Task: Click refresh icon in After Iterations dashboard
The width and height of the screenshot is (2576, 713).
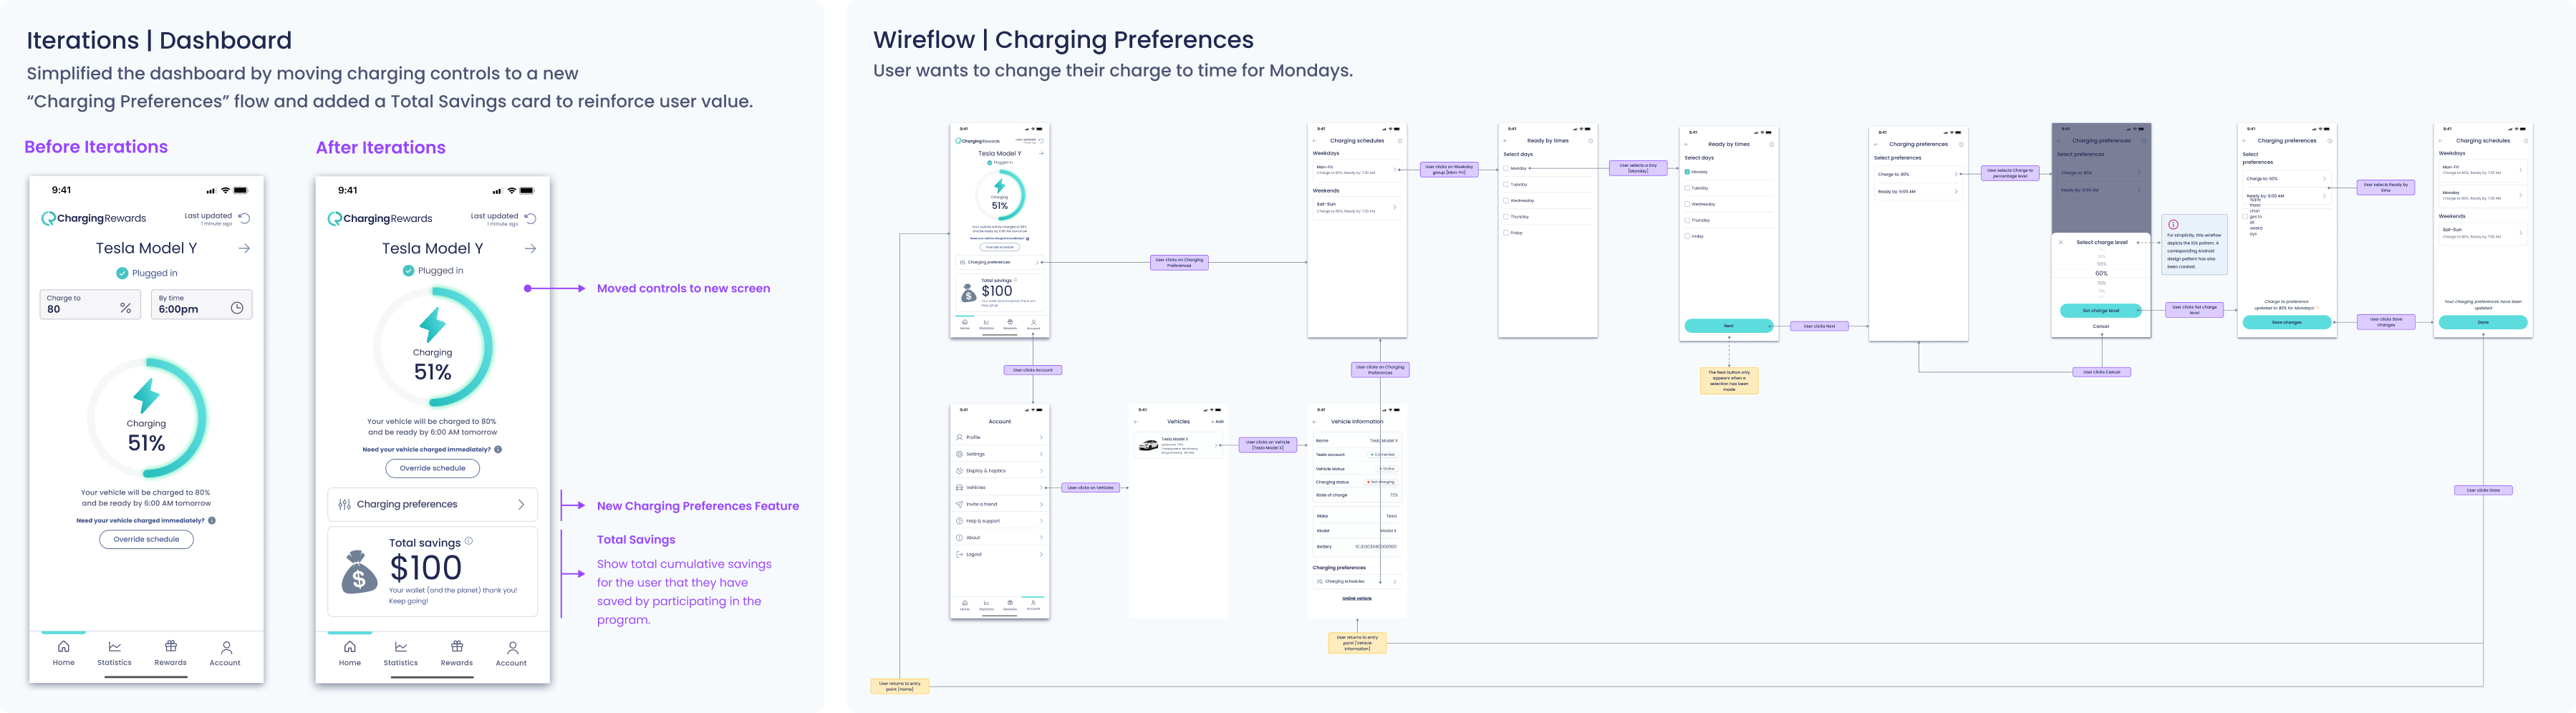Action: click(531, 218)
